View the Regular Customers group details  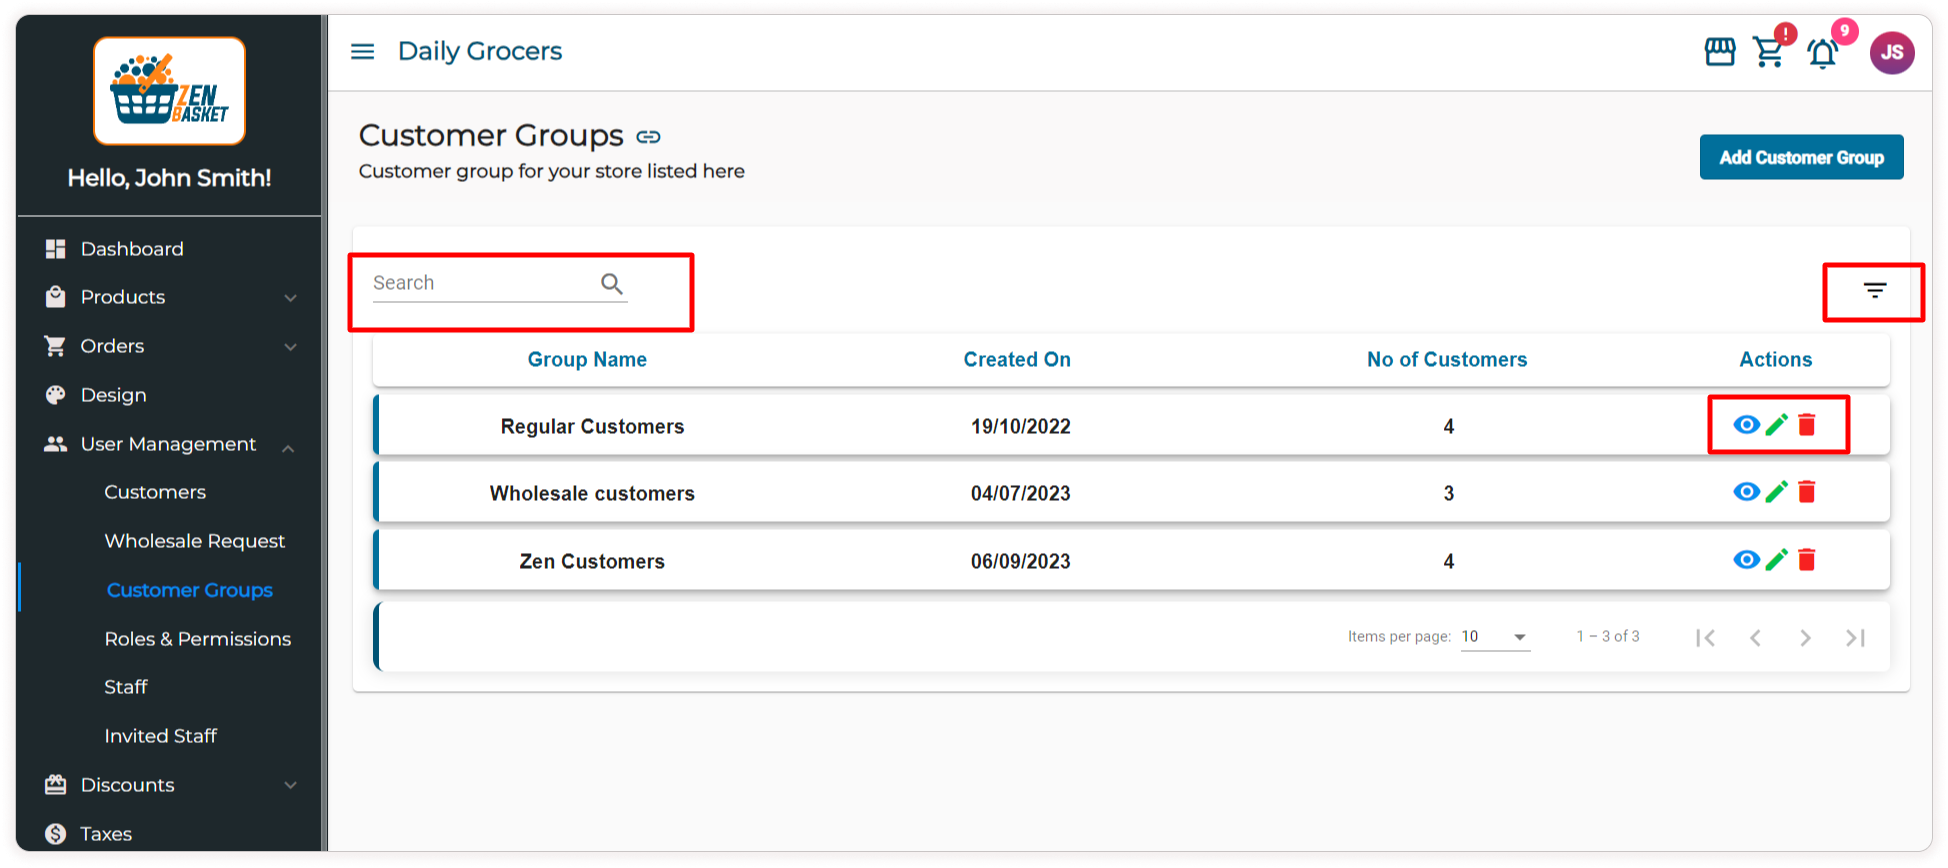[1746, 425]
